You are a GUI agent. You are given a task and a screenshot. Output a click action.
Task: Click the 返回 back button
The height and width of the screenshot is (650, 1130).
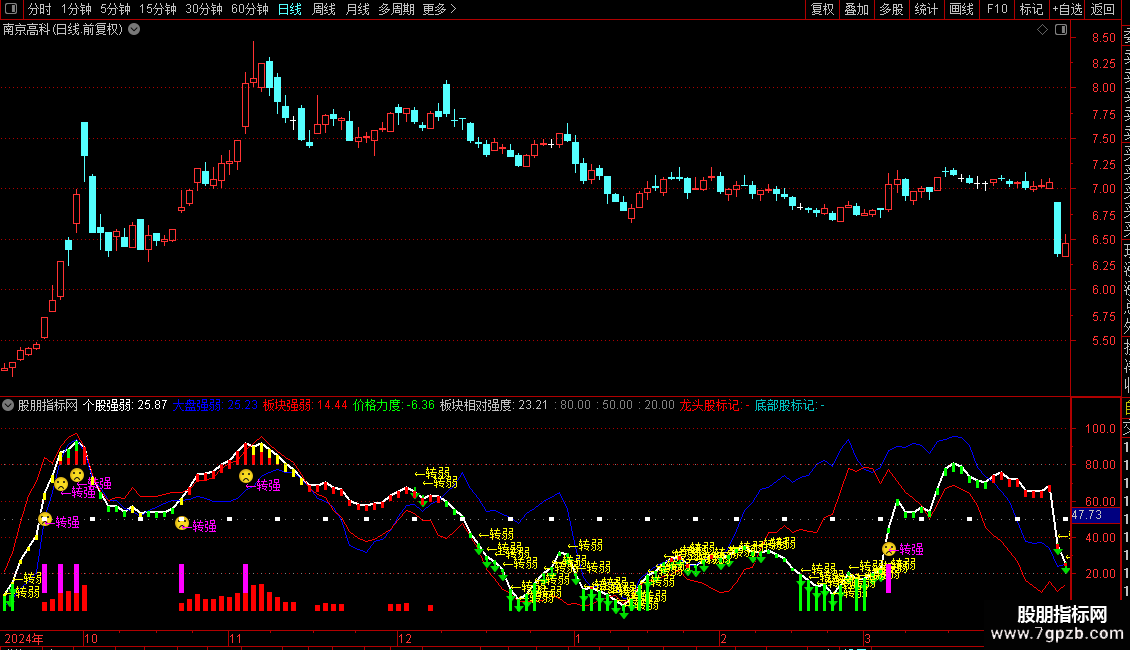(1103, 9)
